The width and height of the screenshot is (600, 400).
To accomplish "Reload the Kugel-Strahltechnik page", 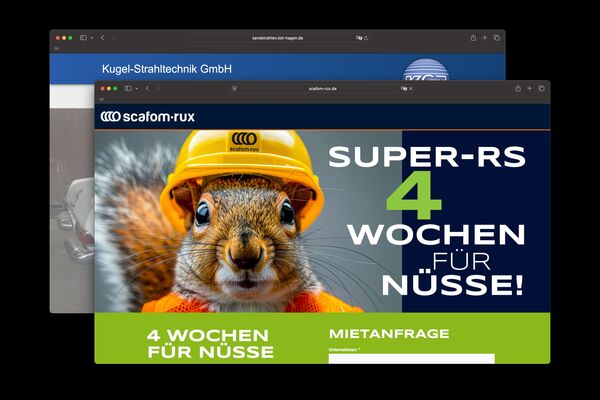I will click(366, 38).
